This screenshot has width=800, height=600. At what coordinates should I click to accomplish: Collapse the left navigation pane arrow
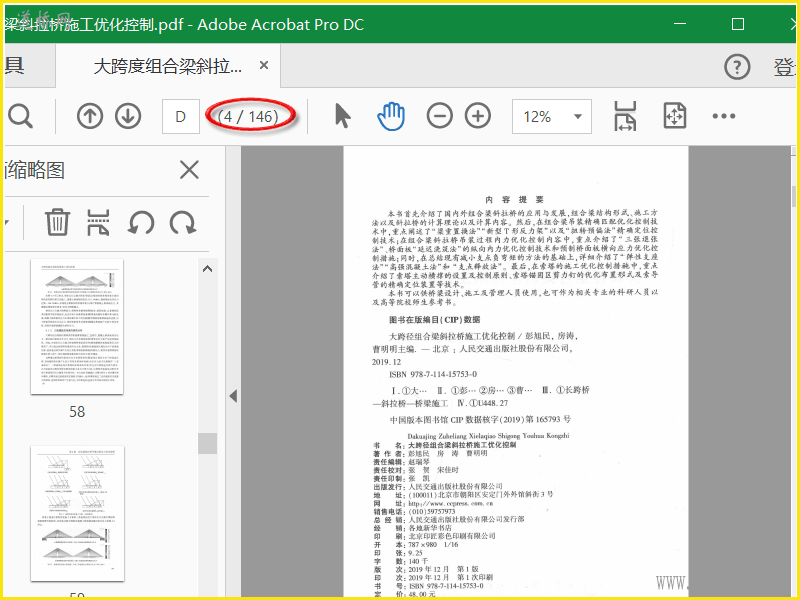[x=233, y=395]
